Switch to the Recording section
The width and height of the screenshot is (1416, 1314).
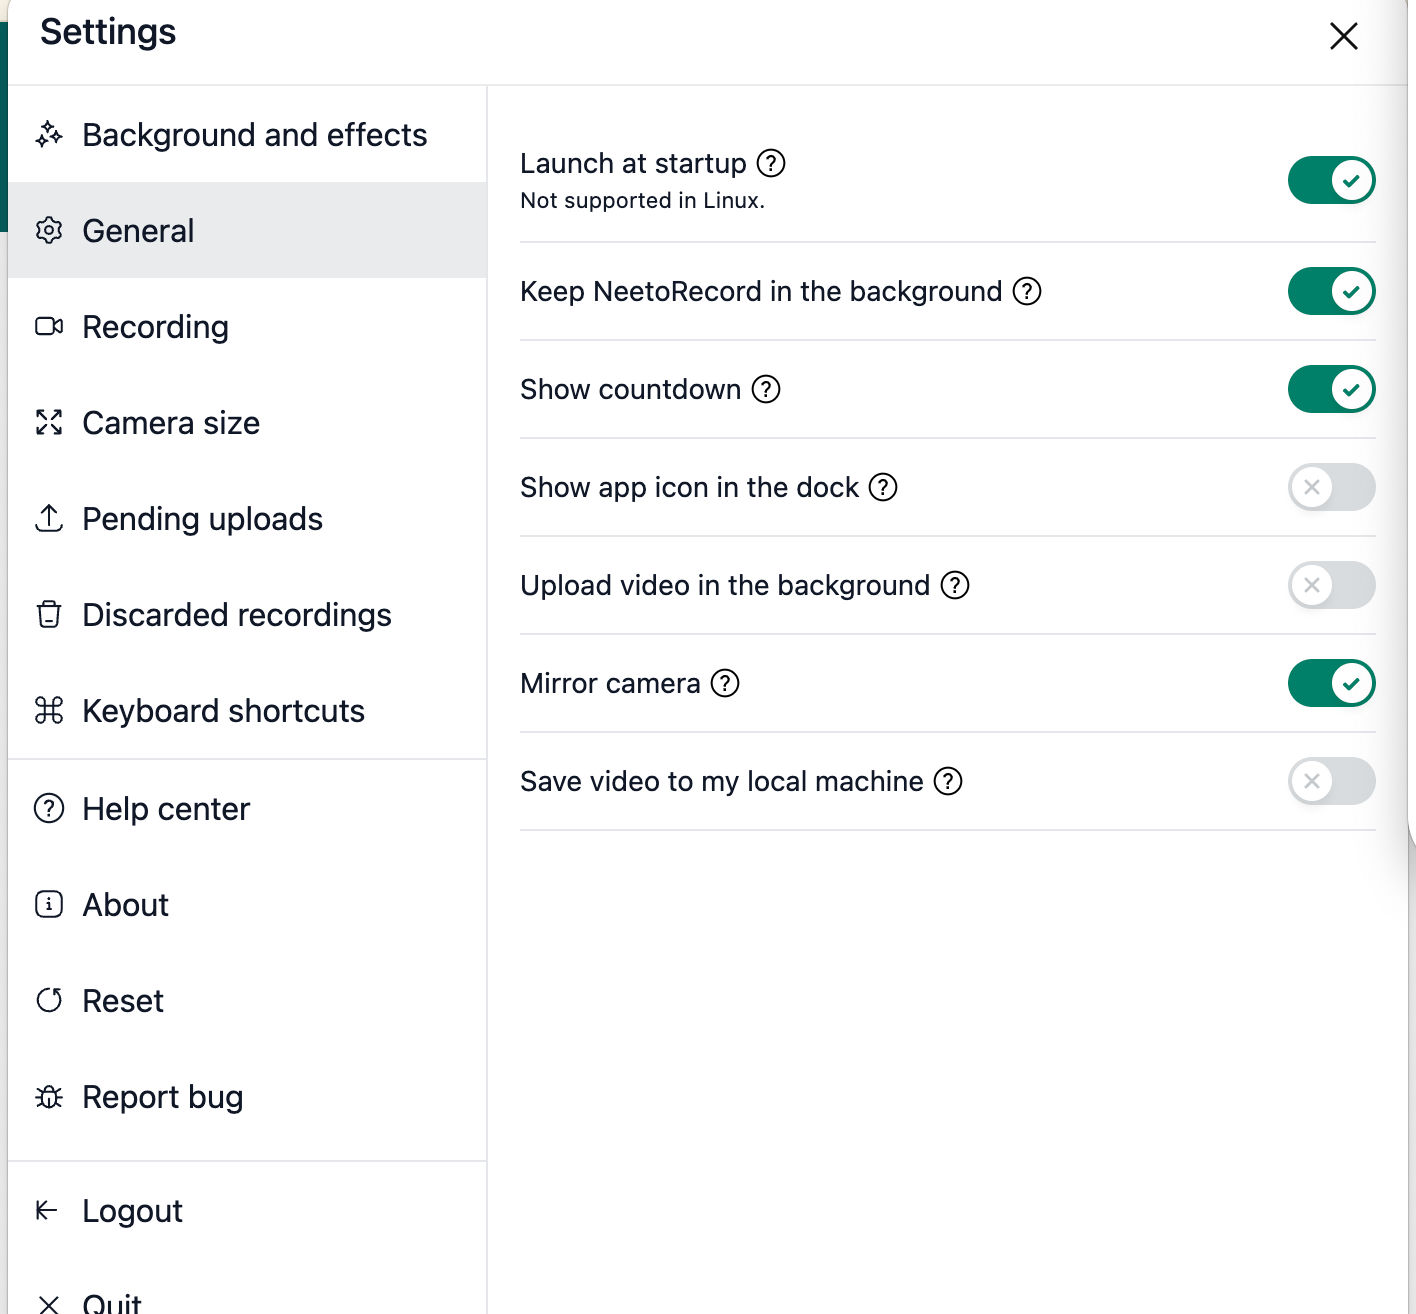coord(155,327)
